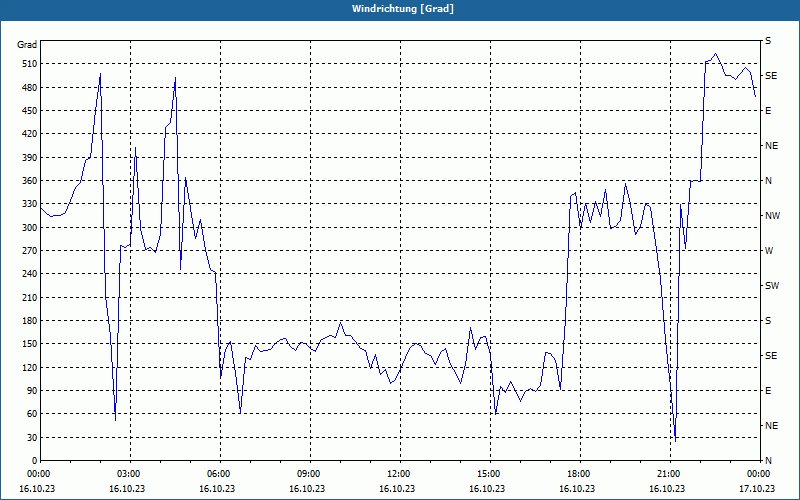This screenshot has width=800, height=500.
Task: Pick the 420 degree axis value
Action: [x=29, y=134]
